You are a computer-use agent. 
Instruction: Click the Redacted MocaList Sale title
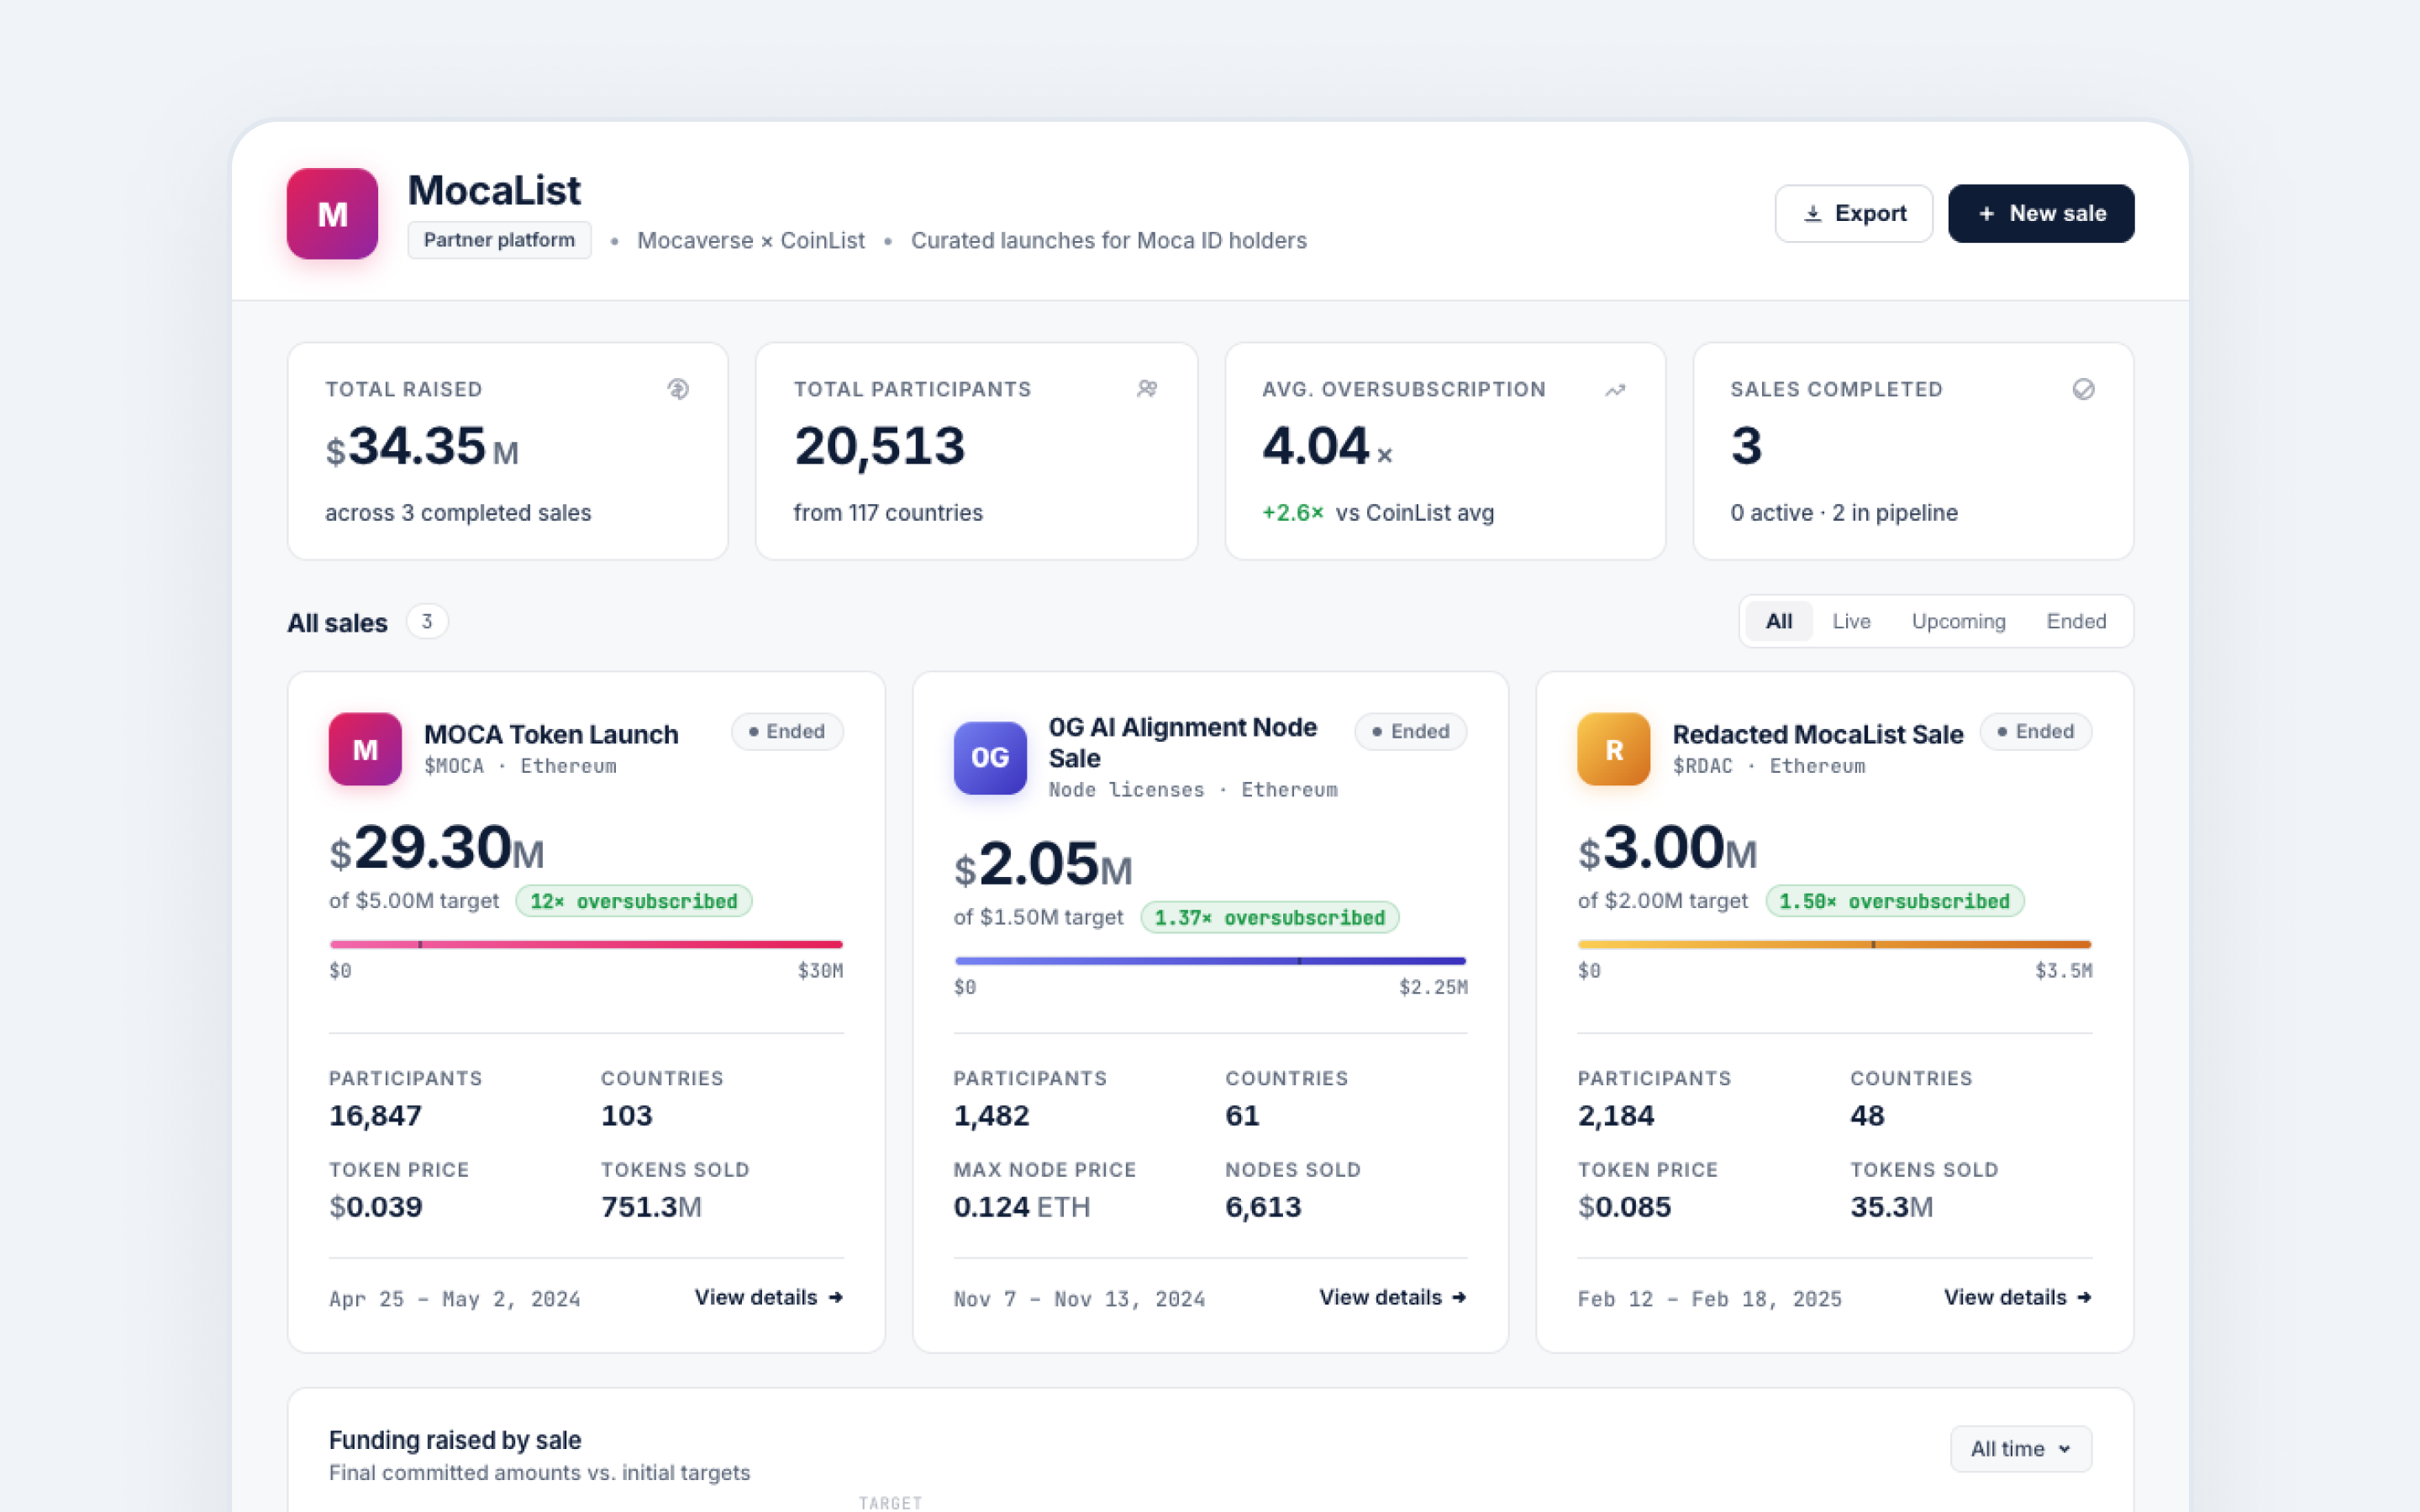1817,734
